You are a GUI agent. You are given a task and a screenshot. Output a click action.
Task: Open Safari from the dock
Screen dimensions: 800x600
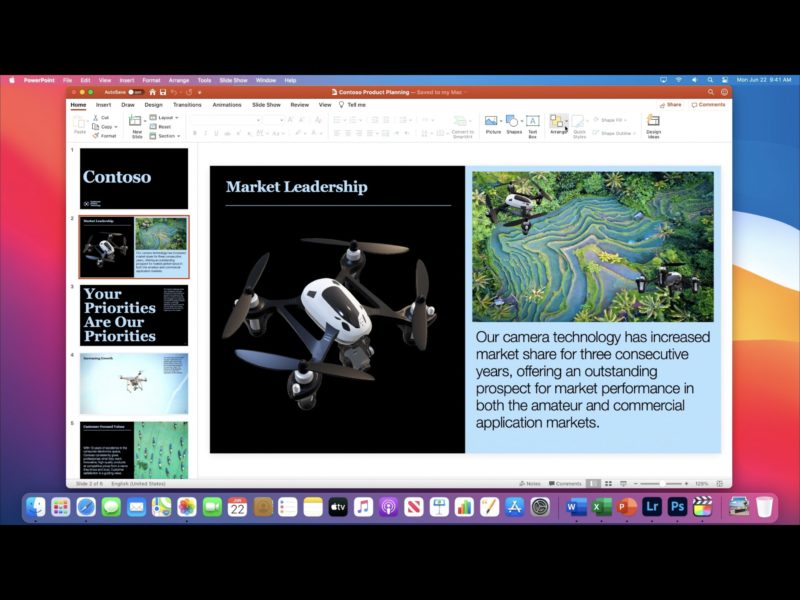pyautogui.click(x=86, y=507)
